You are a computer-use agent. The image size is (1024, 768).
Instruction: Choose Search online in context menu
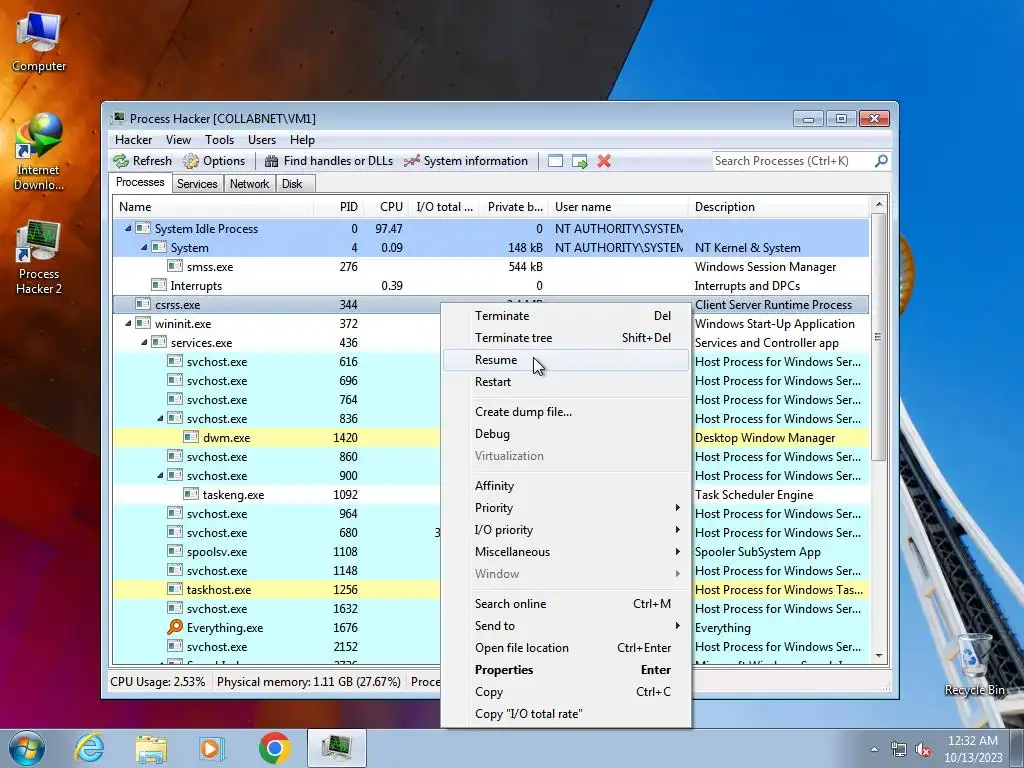pyautogui.click(x=566, y=604)
